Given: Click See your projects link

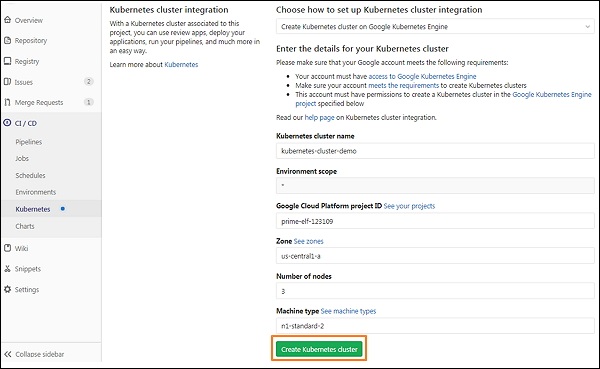Looking at the screenshot, I should [x=409, y=206].
